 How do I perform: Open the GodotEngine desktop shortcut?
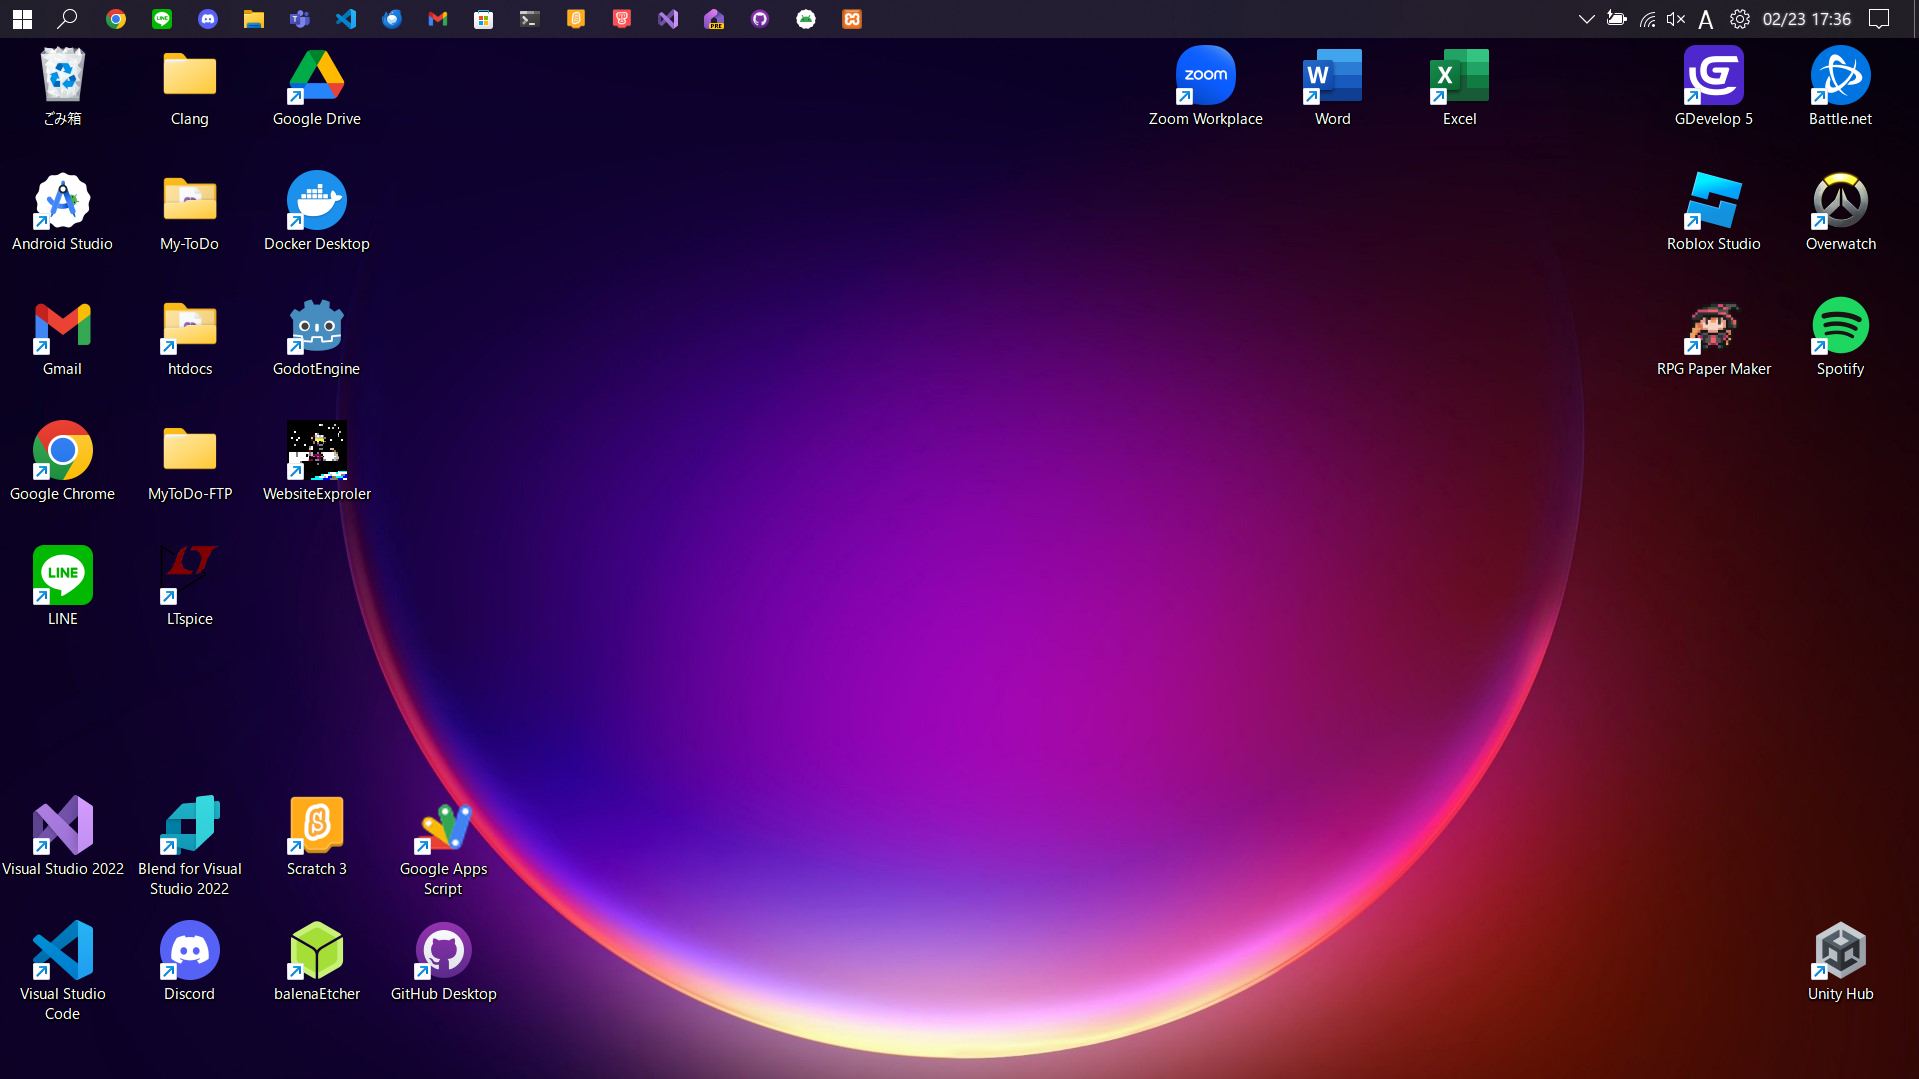(x=316, y=337)
